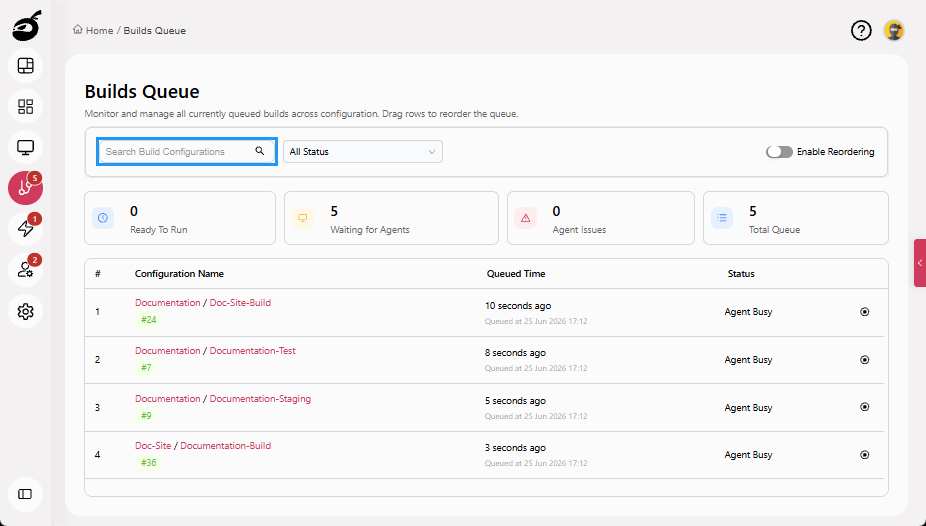926x526 pixels.
Task: Click the Total Queue list icon
Action: [x=722, y=218]
